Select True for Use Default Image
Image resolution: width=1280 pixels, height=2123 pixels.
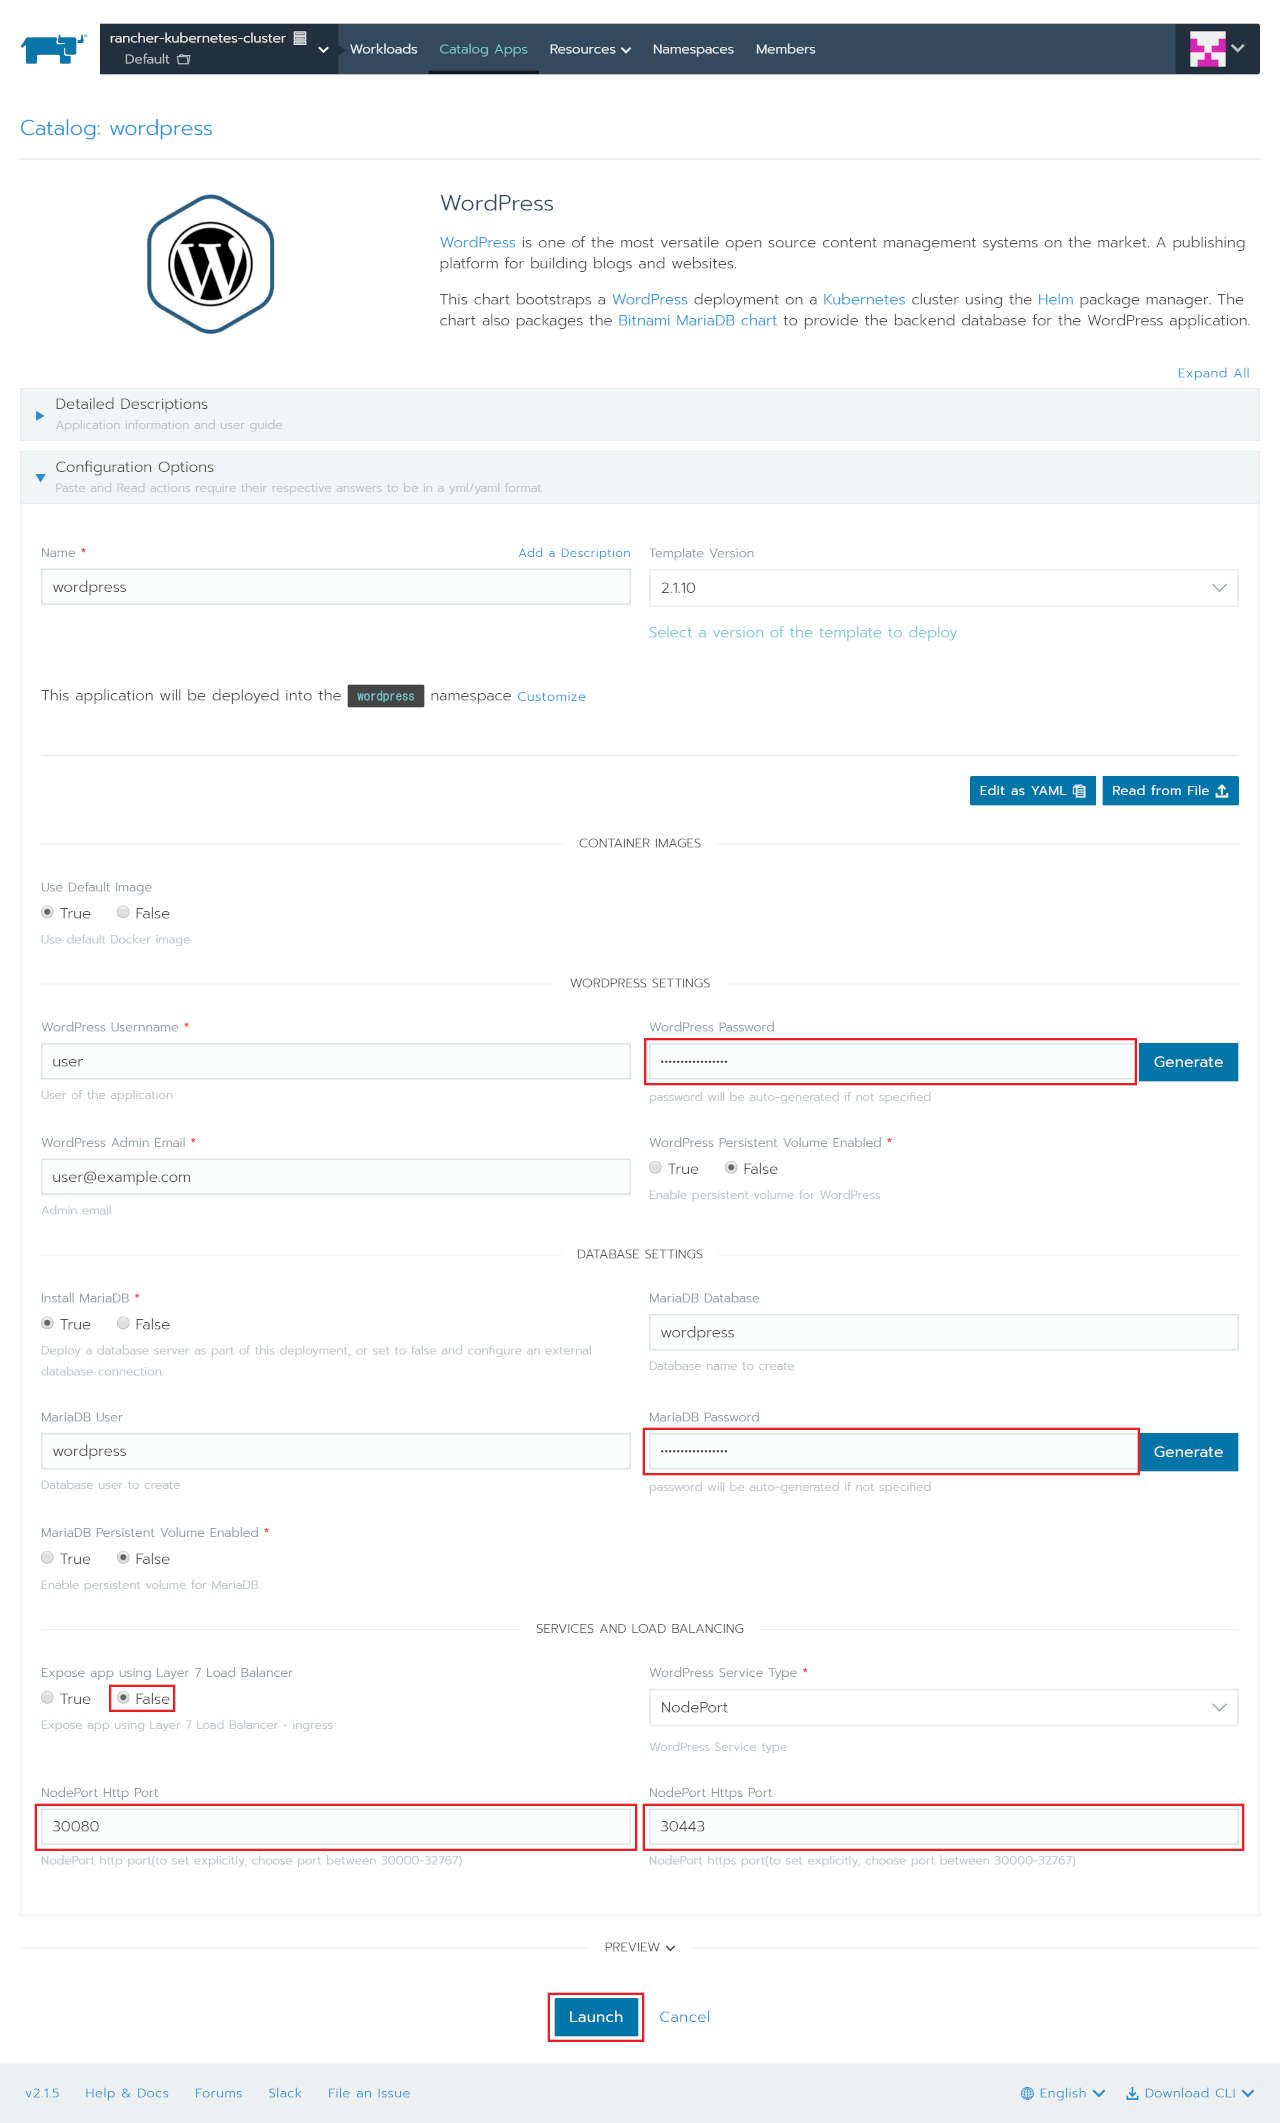[47, 912]
